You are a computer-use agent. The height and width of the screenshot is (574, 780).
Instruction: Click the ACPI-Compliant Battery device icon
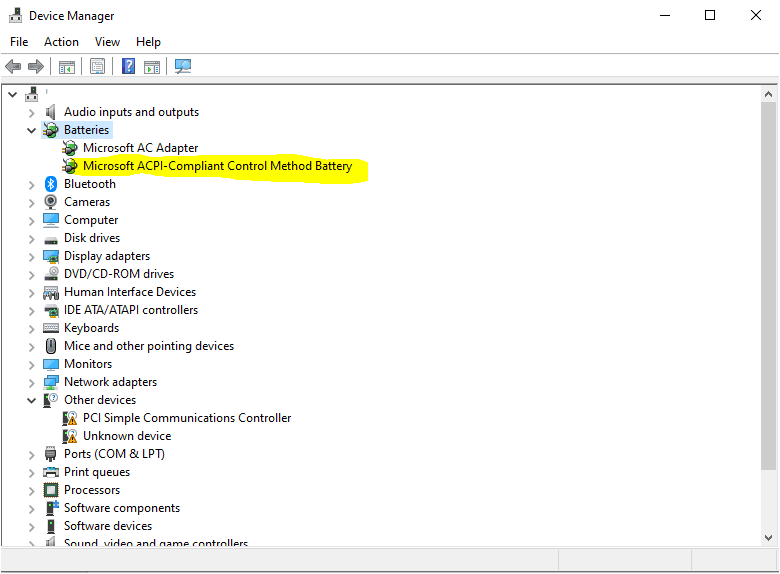(x=70, y=166)
